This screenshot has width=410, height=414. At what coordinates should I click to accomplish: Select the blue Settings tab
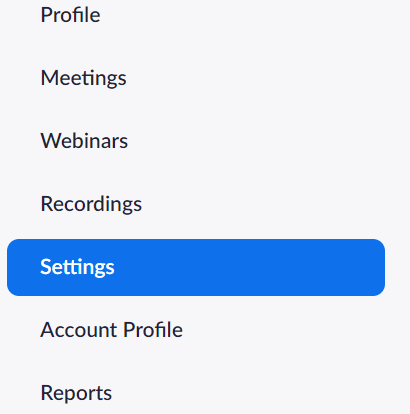[x=196, y=267]
